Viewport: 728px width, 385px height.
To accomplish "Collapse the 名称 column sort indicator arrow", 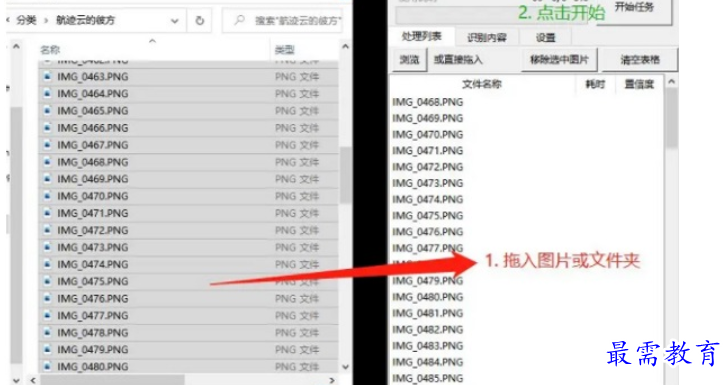I will (x=152, y=41).
